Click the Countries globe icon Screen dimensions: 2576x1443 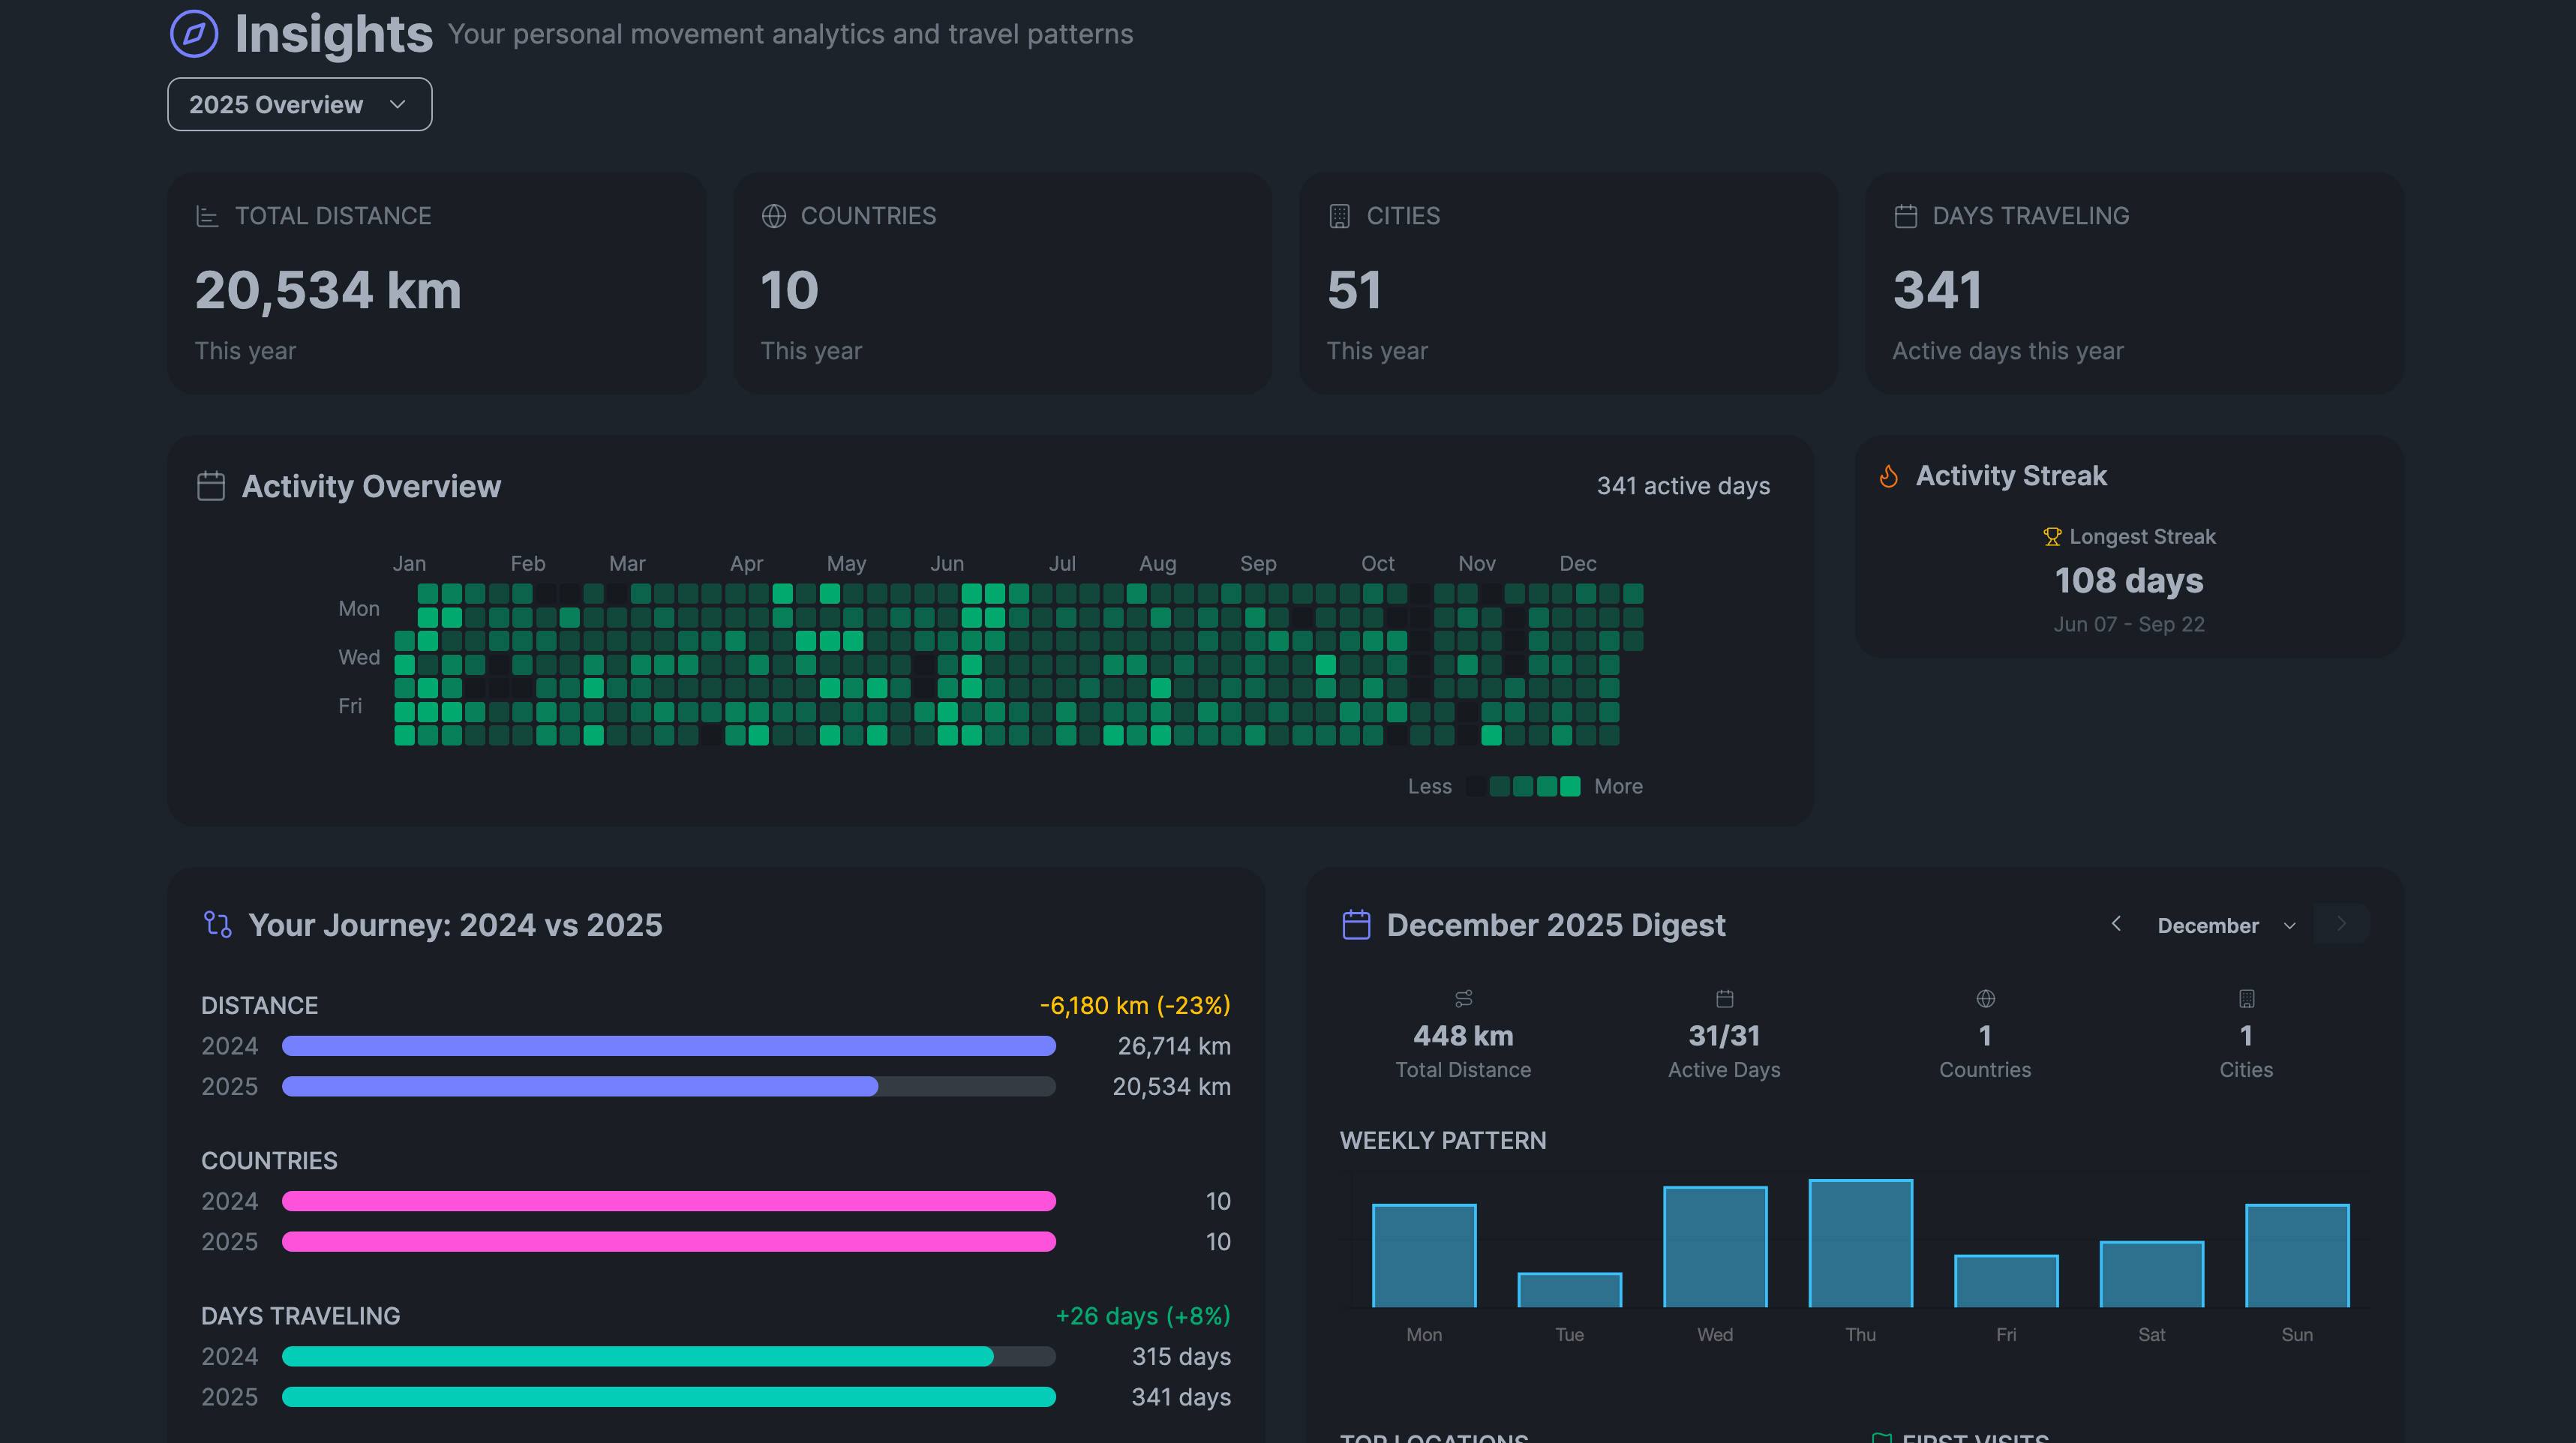773,216
